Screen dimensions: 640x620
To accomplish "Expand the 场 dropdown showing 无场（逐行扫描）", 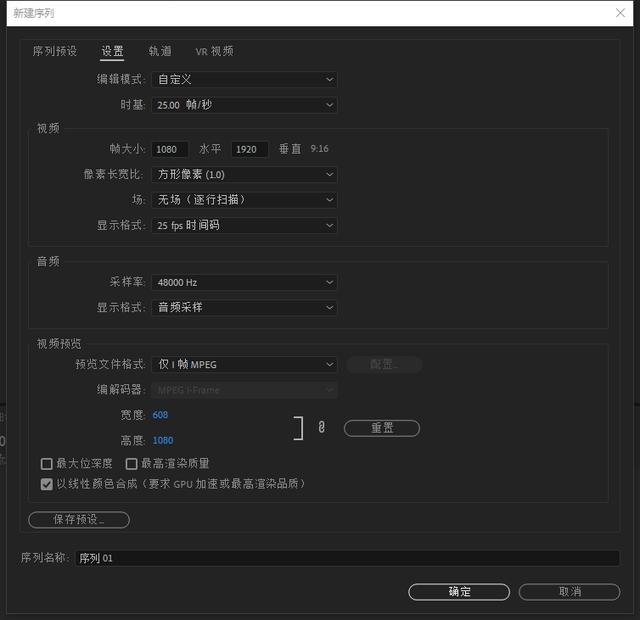I will pyautogui.click(x=244, y=200).
